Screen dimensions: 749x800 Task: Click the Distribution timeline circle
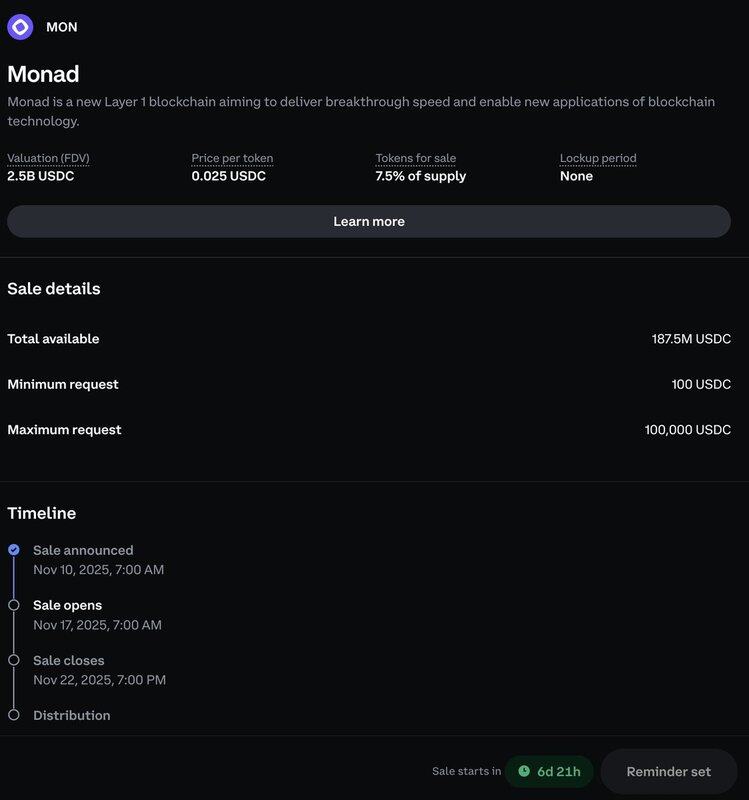click(x=14, y=715)
